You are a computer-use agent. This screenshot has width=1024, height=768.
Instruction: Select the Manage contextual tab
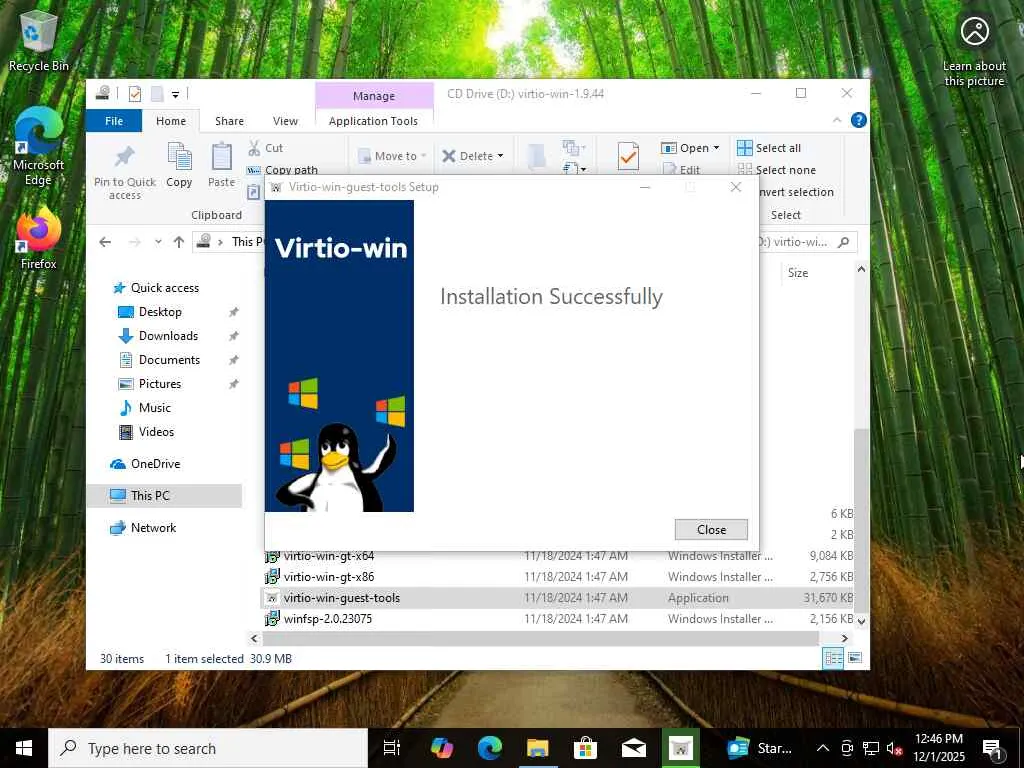tap(374, 95)
